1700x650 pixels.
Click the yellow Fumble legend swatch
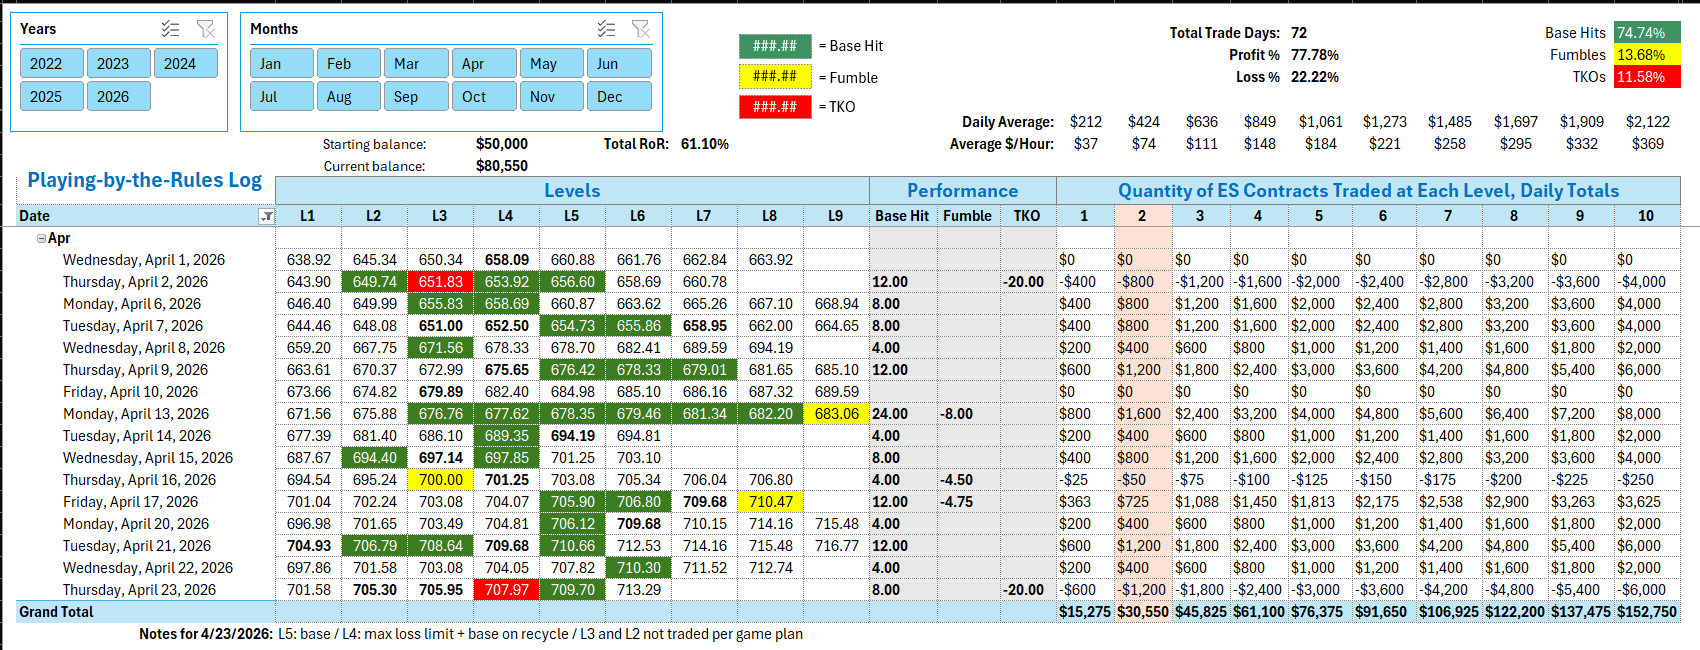click(775, 76)
